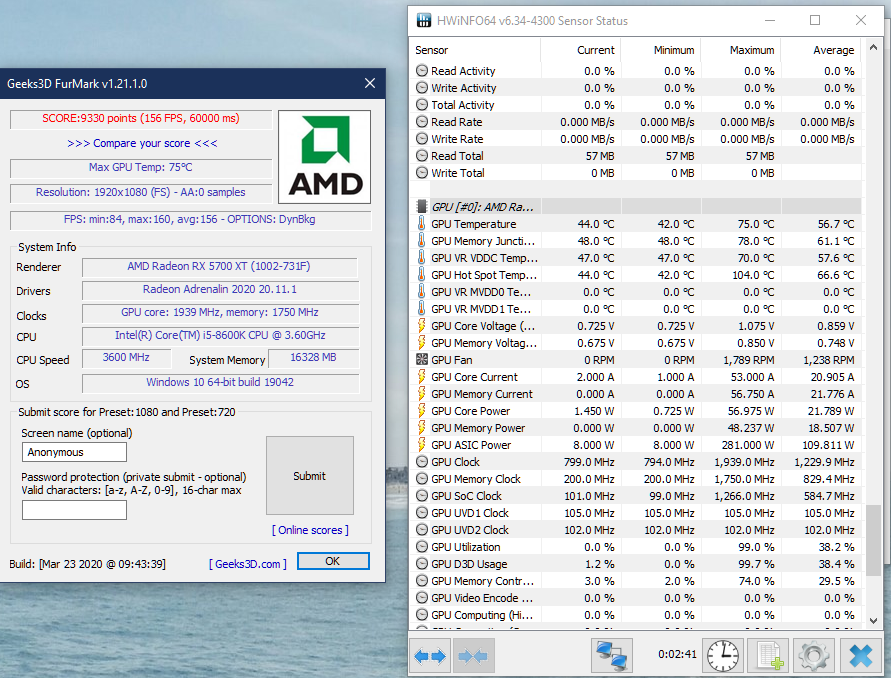Open the network remote monitoring icon in HWiNFO
The image size is (891, 678).
point(612,655)
